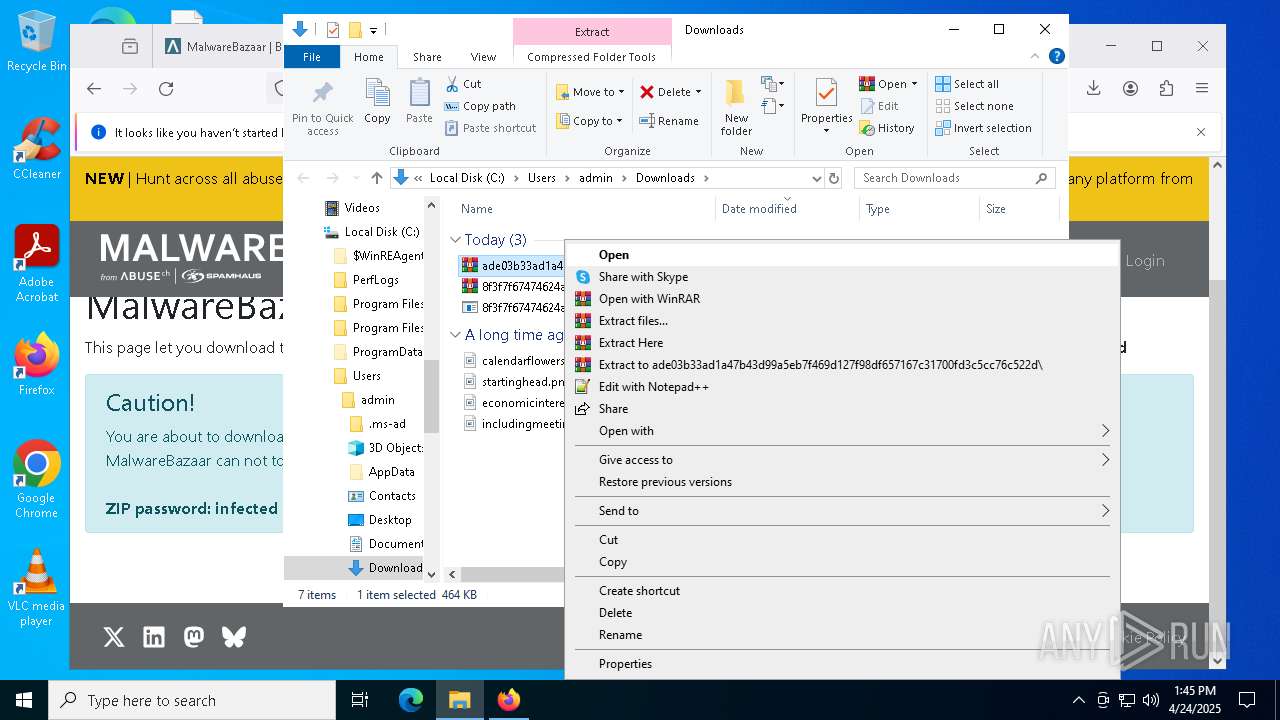This screenshot has height=720, width=1280.
Task: Click the Rename ribbon button
Action: (669, 121)
